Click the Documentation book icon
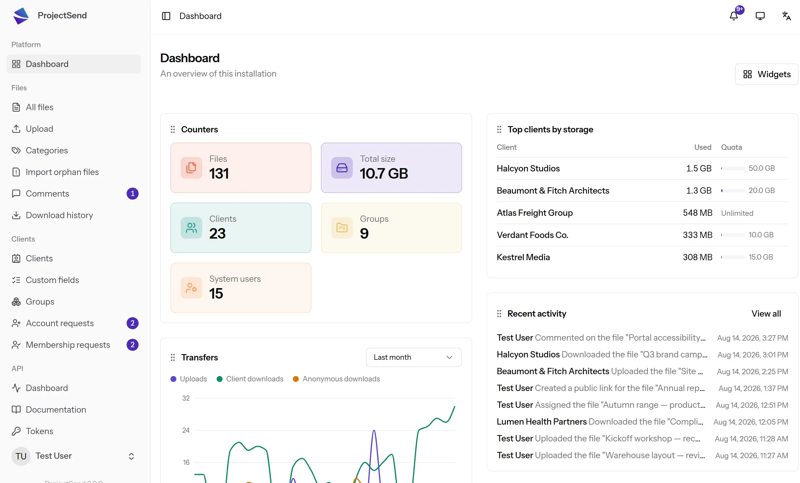This screenshot has width=800, height=483. click(16, 410)
